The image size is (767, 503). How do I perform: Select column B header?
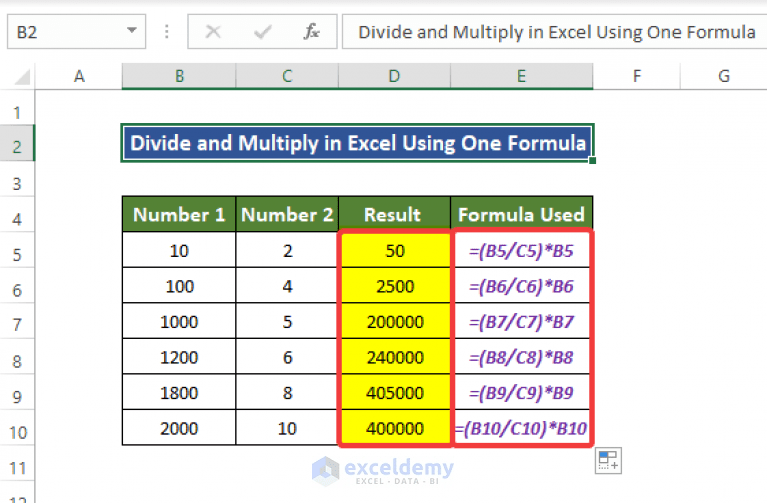tap(179, 76)
